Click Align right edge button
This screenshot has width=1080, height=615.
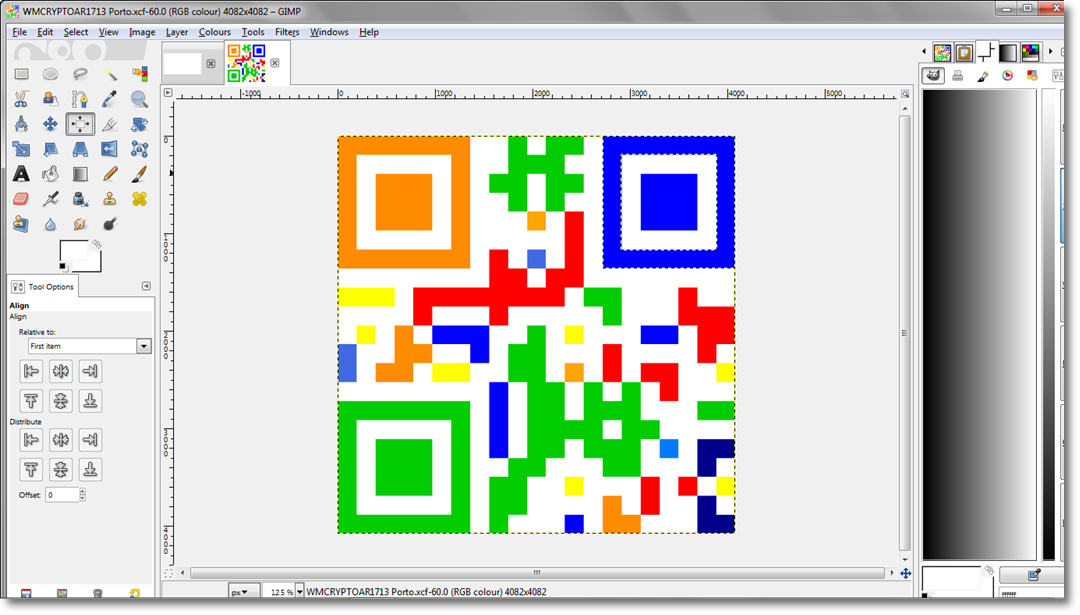pyautogui.click(x=90, y=371)
